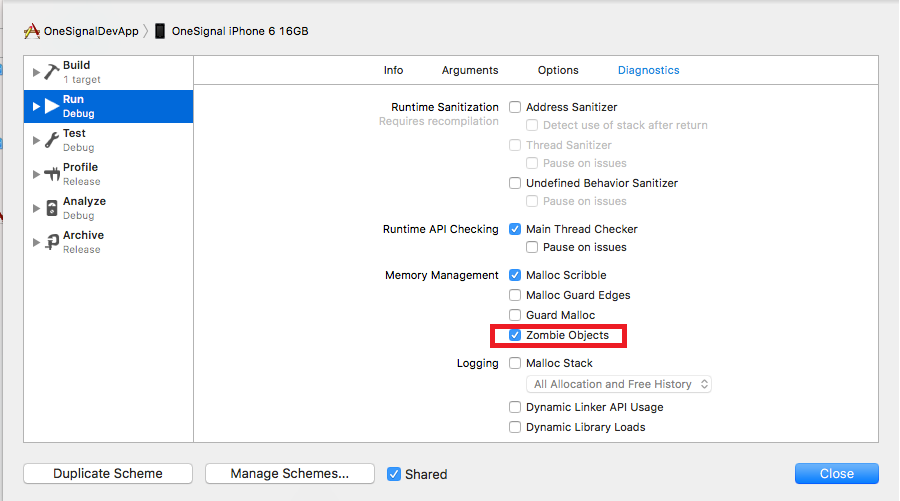Open All Allocation and Free History dropdown
The height and width of the screenshot is (501, 900).
click(x=619, y=384)
